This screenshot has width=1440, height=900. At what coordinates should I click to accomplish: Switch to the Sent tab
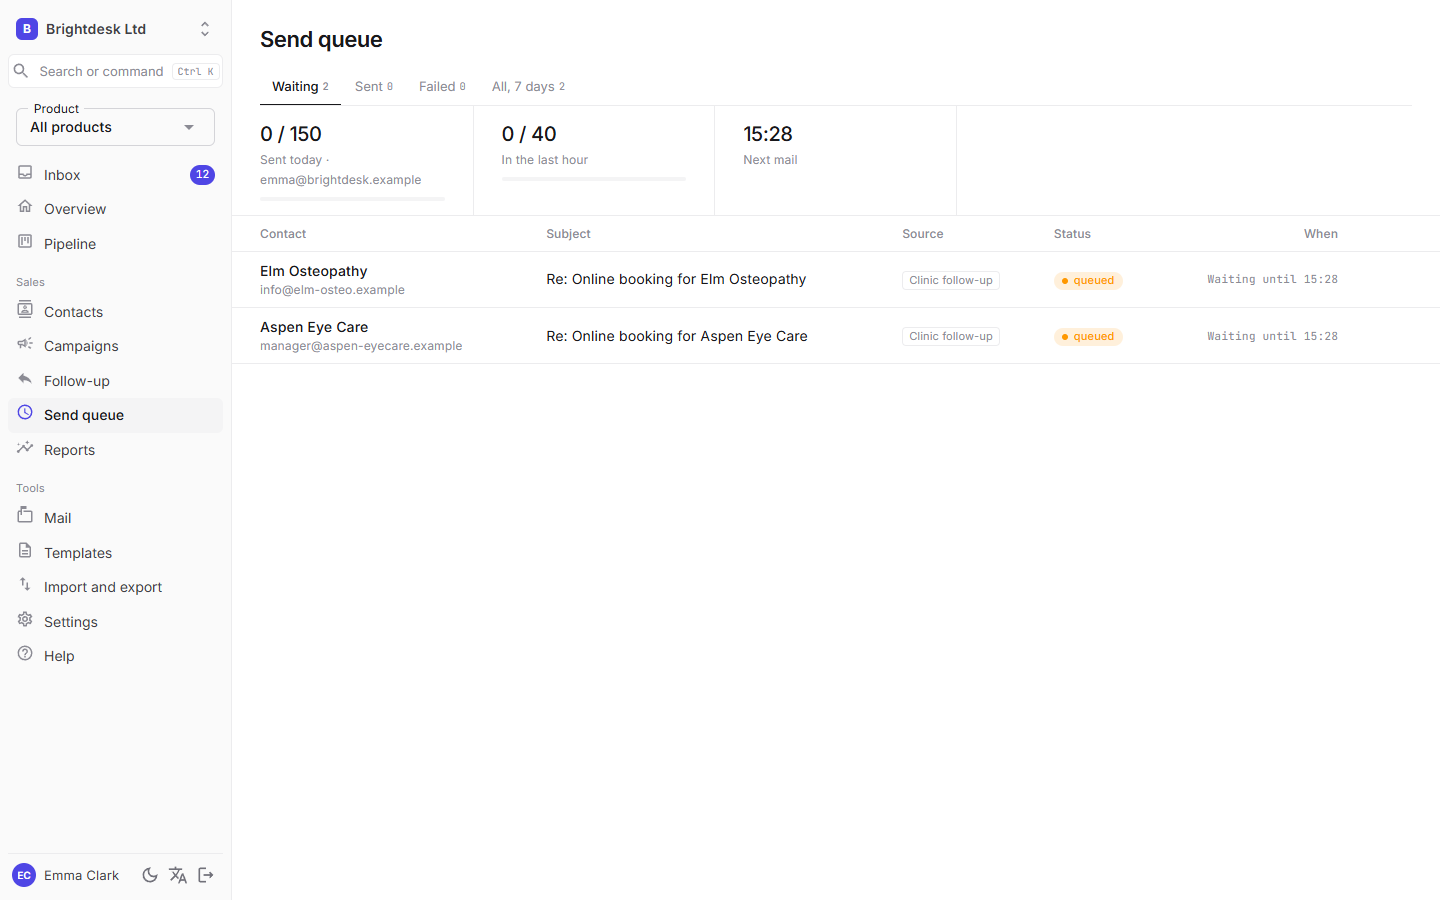coord(374,87)
